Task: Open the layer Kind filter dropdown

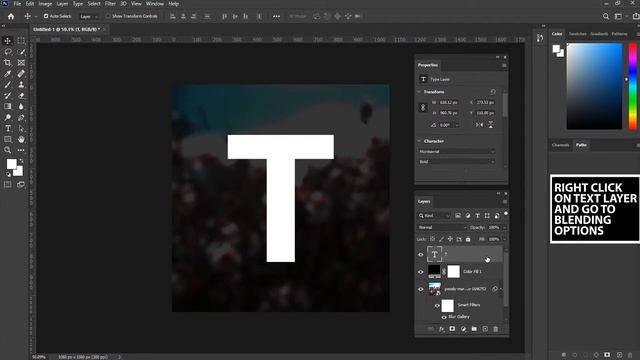Action: tap(433, 216)
